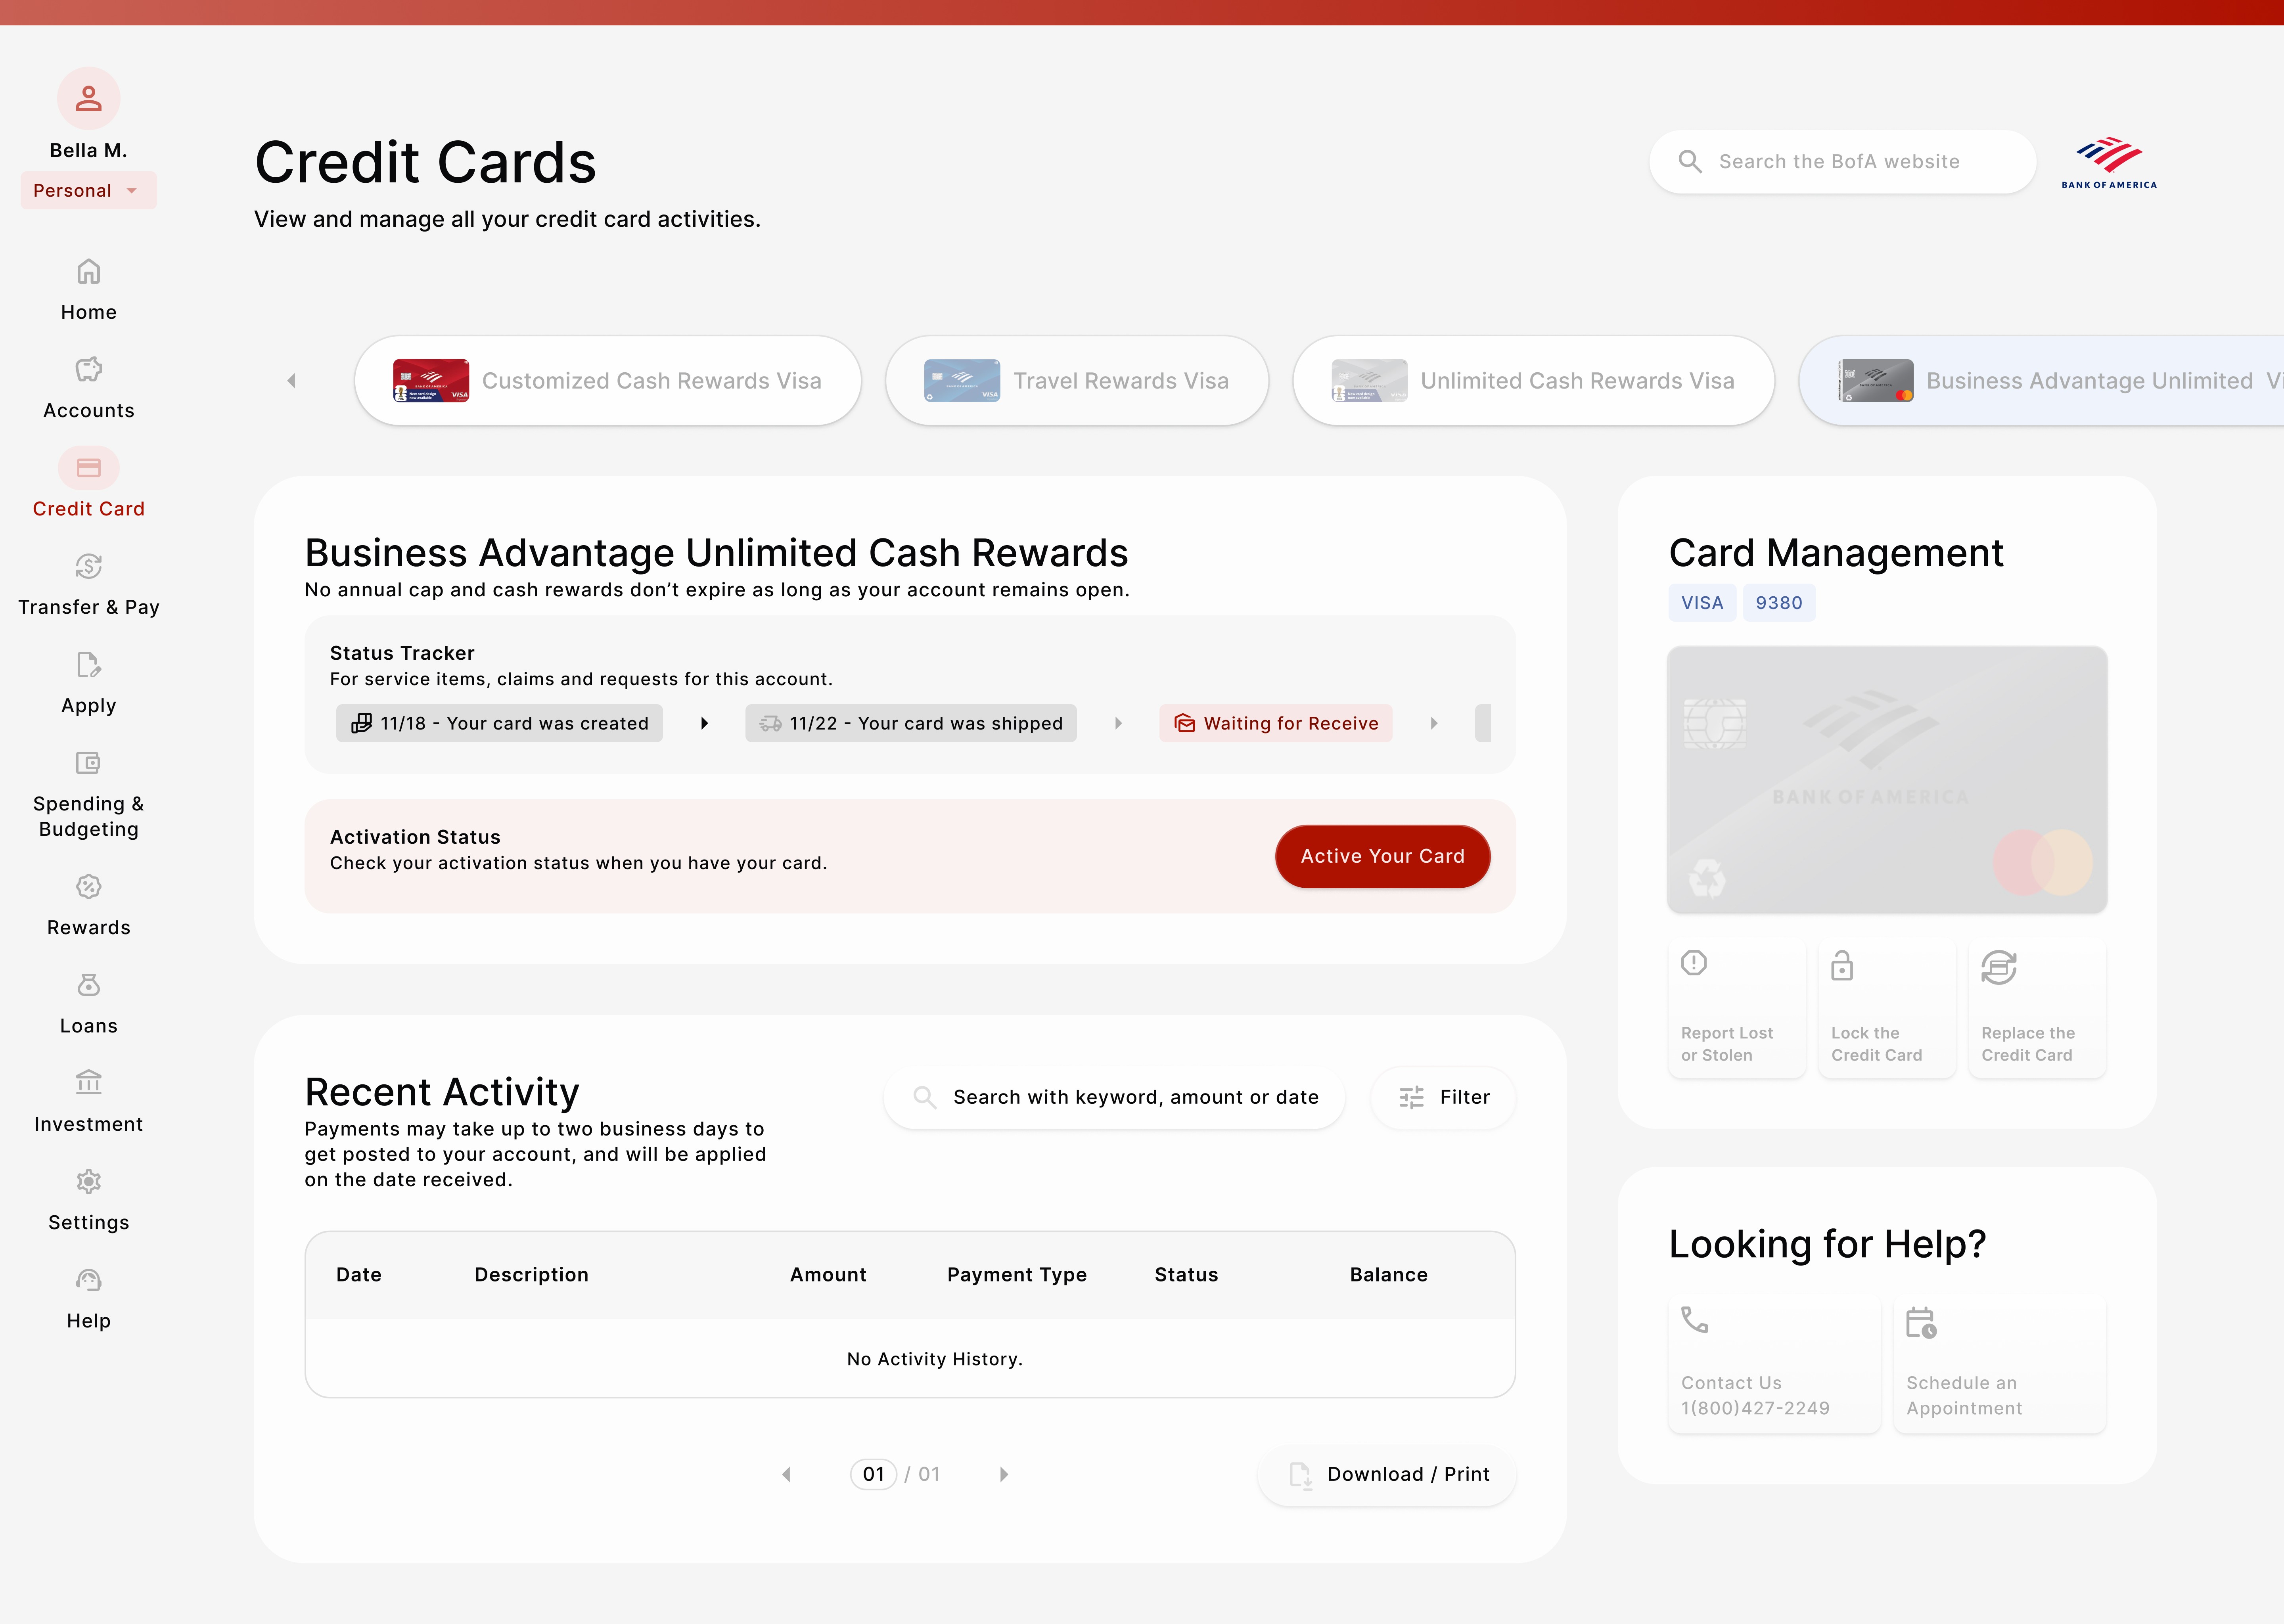Image resolution: width=2284 pixels, height=1624 pixels.
Task: Click the Report Lost or Stolen icon
Action: [1694, 963]
